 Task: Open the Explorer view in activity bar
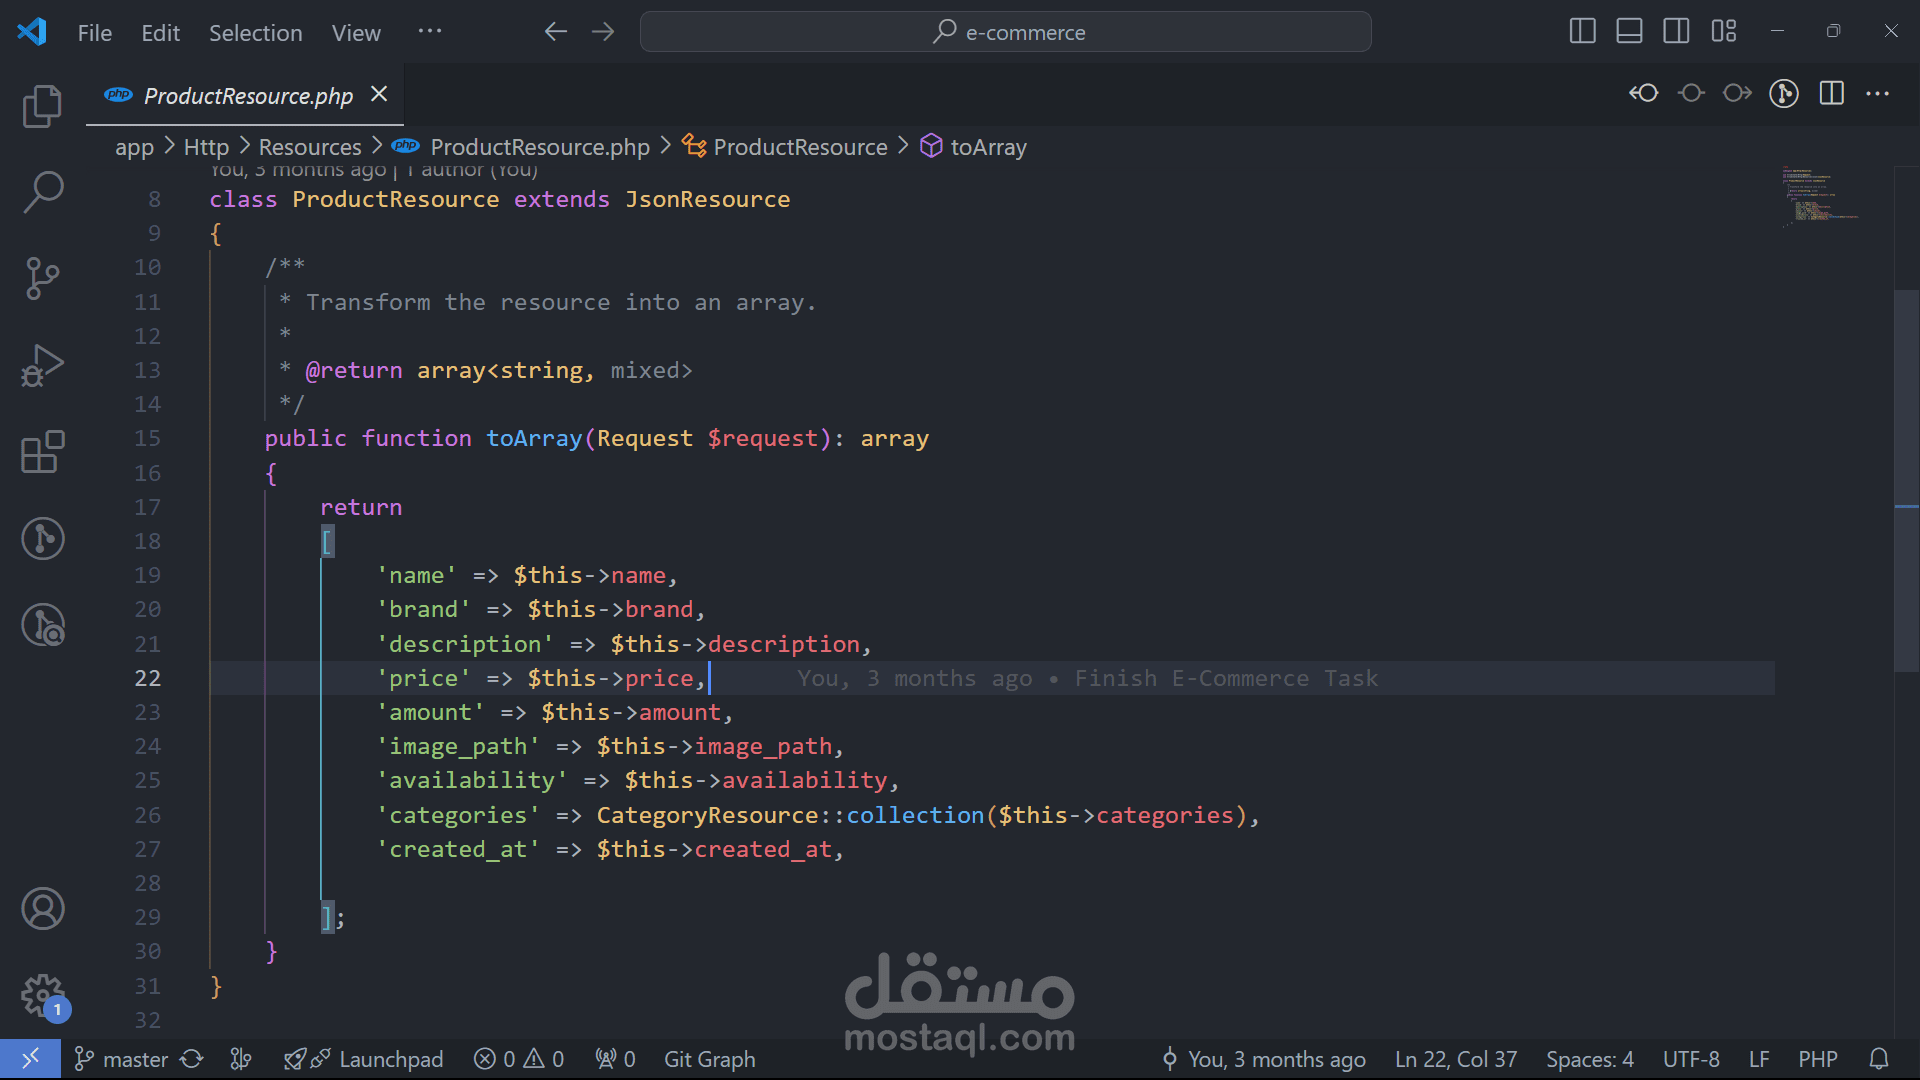tap(42, 106)
